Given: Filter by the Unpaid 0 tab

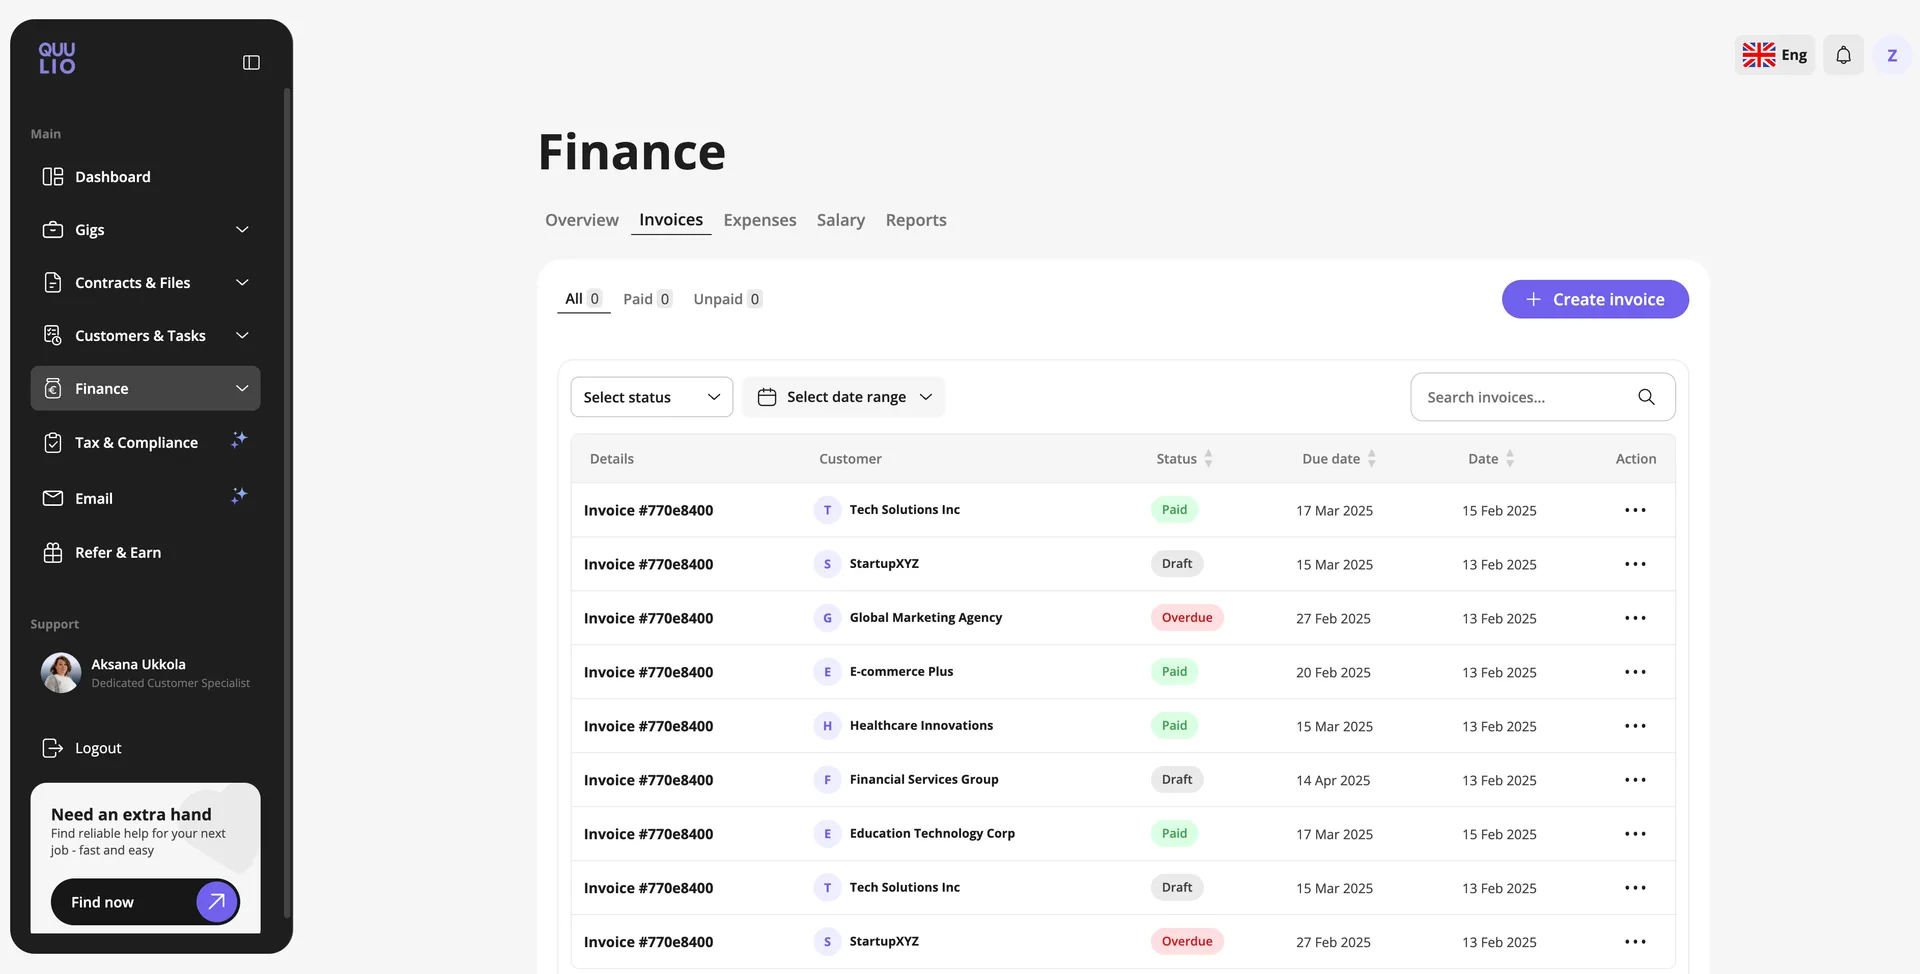Looking at the screenshot, I should coord(728,299).
